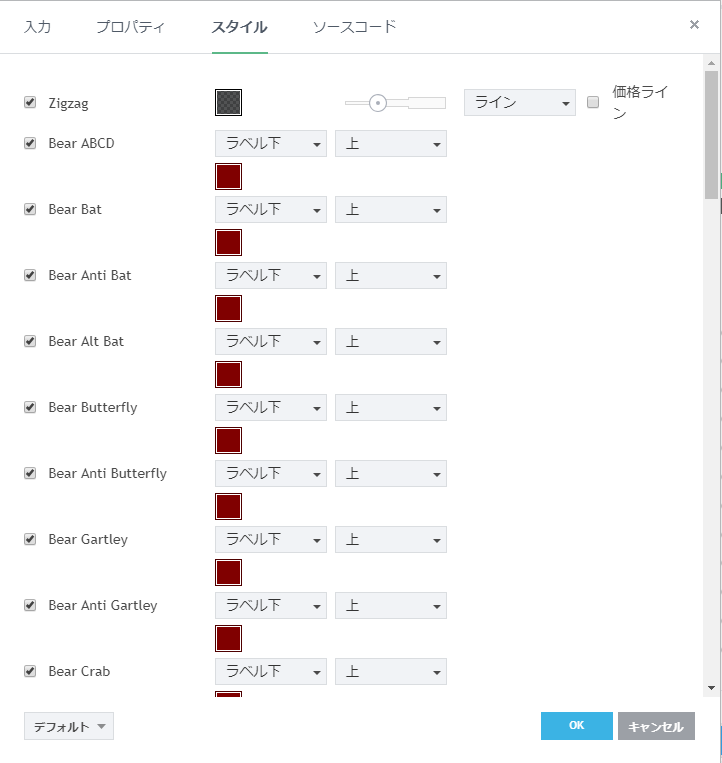Viewport: 722px width, 763px height.
Task: Open Bear Crab ラベル下 shape dropdown
Action: (270, 672)
